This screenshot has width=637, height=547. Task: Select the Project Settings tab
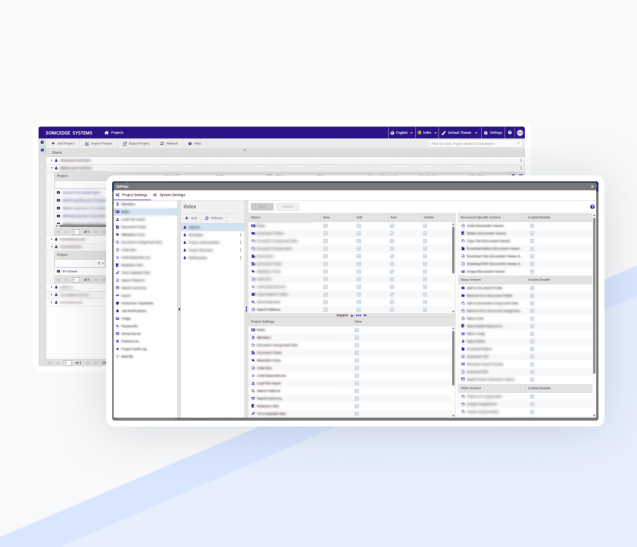(132, 195)
